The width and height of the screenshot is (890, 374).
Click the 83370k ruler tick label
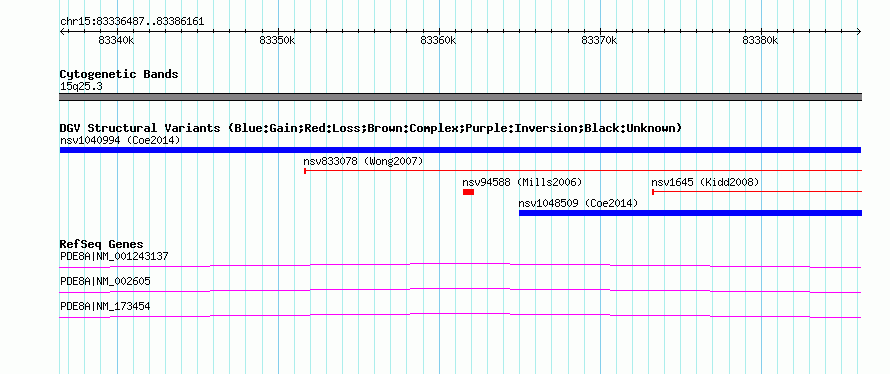point(599,41)
